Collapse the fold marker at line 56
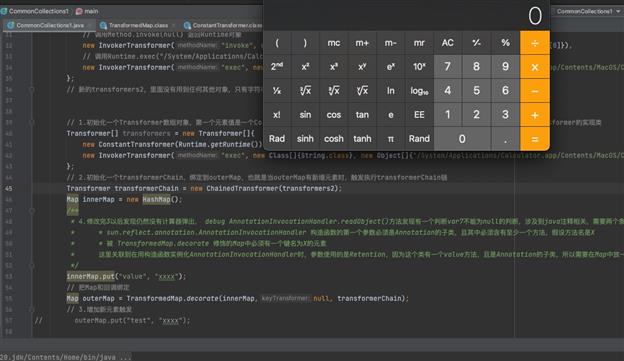Image resolution: width=624 pixels, height=361 pixels. (x=32, y=309)
